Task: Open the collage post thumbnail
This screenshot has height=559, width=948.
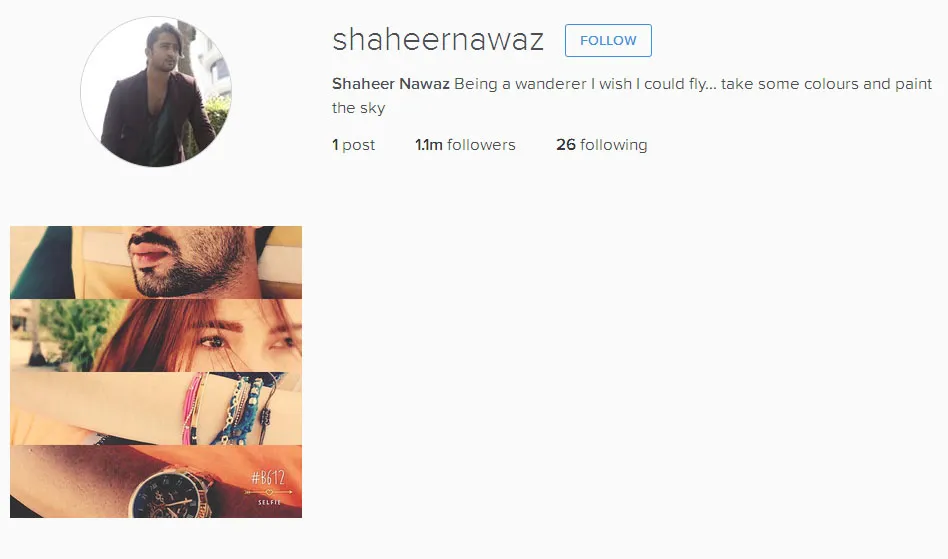Action: coord(156,372)
